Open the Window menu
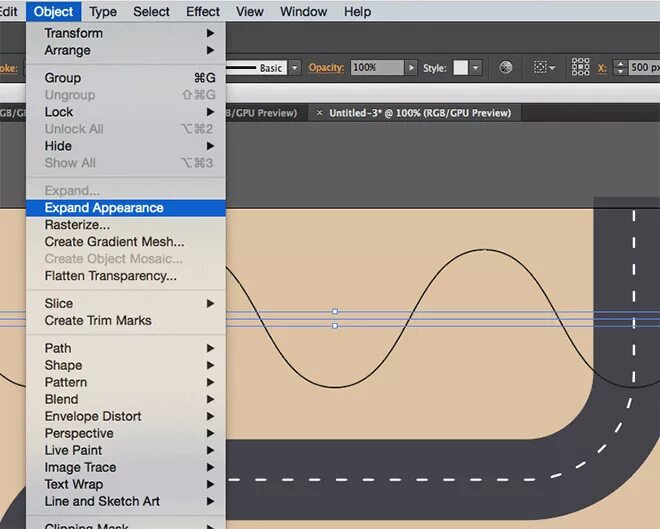660x529 pixels. pyautogui.click(x=303, y=11)
